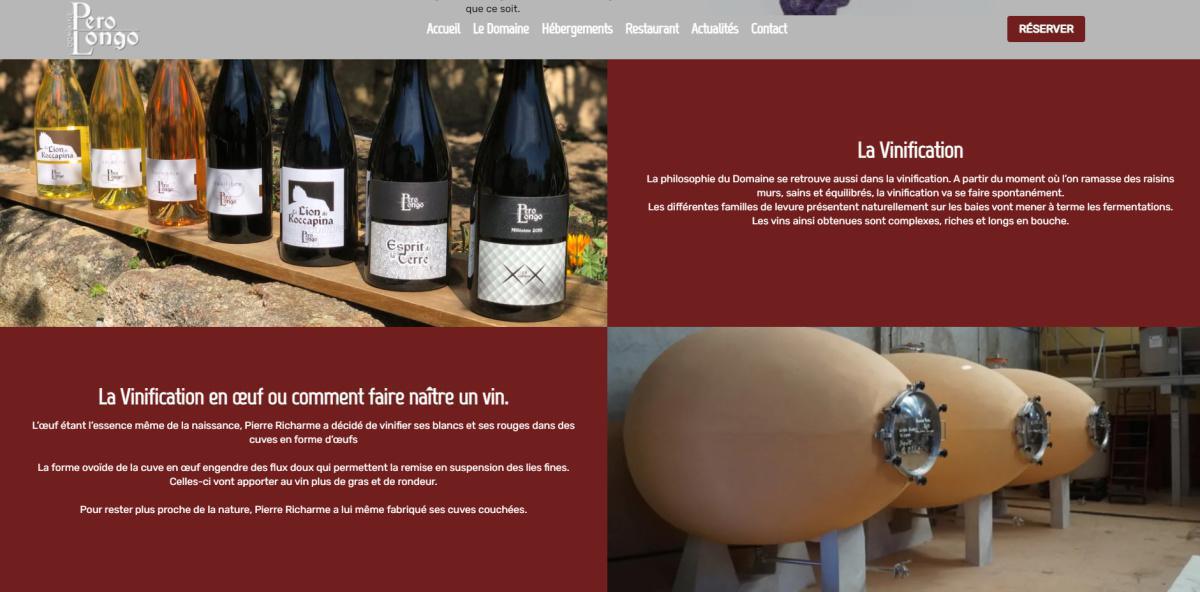Open the Actualités section
Viewport: 1200px width, 592px height.
tap(715, 29)
